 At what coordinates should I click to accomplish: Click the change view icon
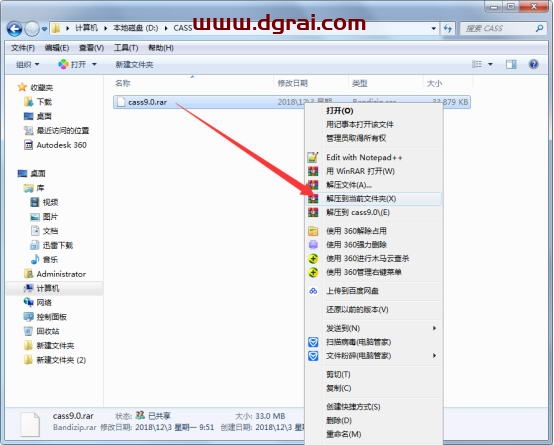point(477,64)
